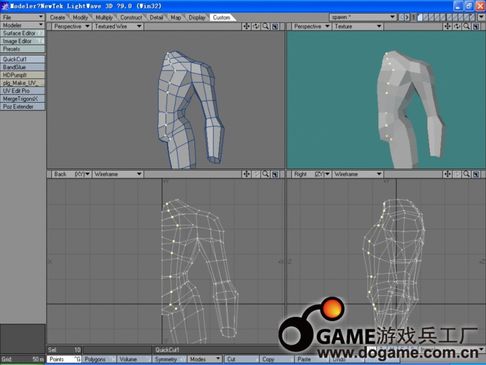Open the Modes dropdown at bottom

click(x=204, y=359)
